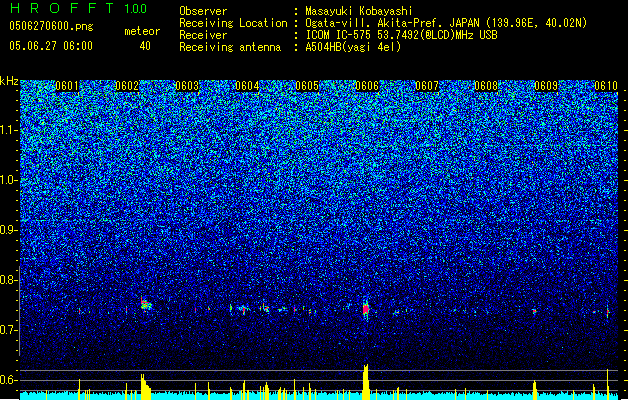Click the 0604 time marker
This screenshot has width=629, height=400.
(x=247, y=86)
